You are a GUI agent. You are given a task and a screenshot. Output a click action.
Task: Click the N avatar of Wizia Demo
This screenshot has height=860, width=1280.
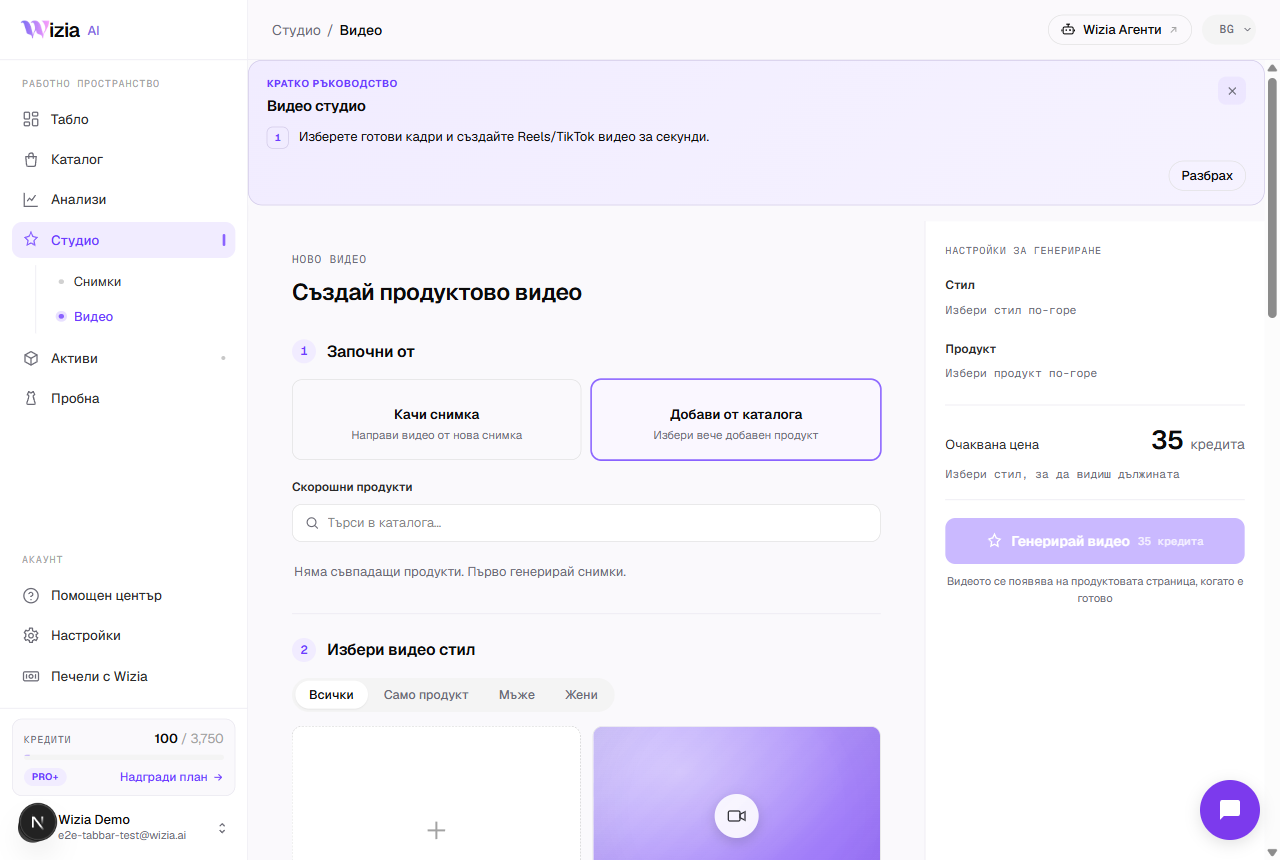[38, 823]
